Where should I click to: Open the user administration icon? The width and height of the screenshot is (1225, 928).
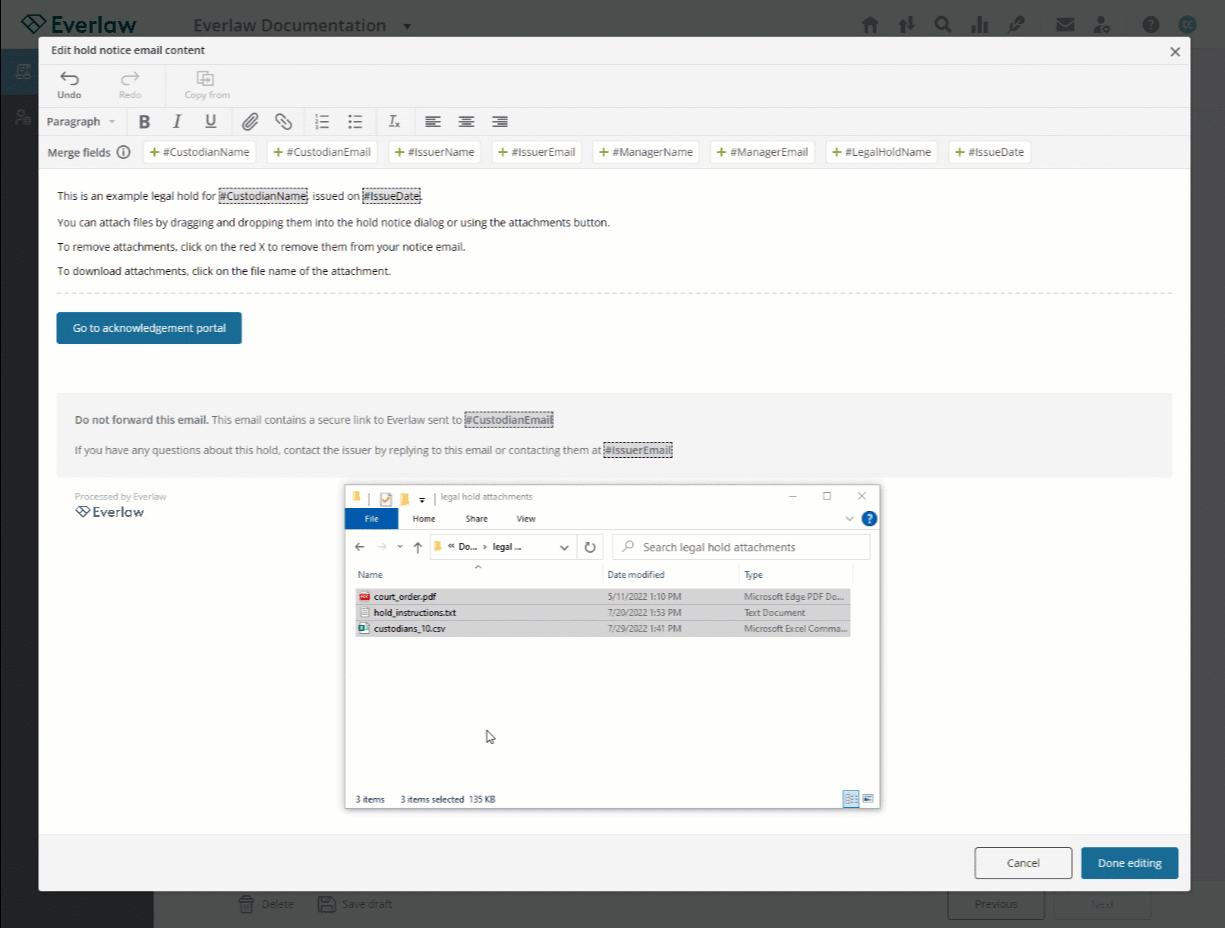tap(1101, 24)
